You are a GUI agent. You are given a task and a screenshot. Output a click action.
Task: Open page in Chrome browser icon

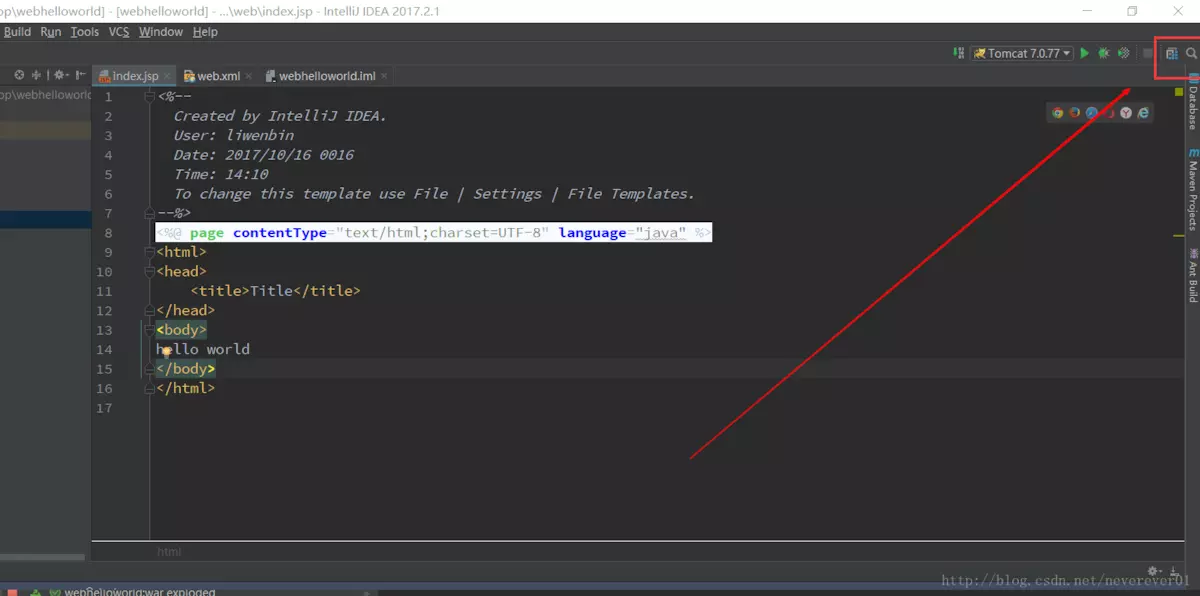1057,113
